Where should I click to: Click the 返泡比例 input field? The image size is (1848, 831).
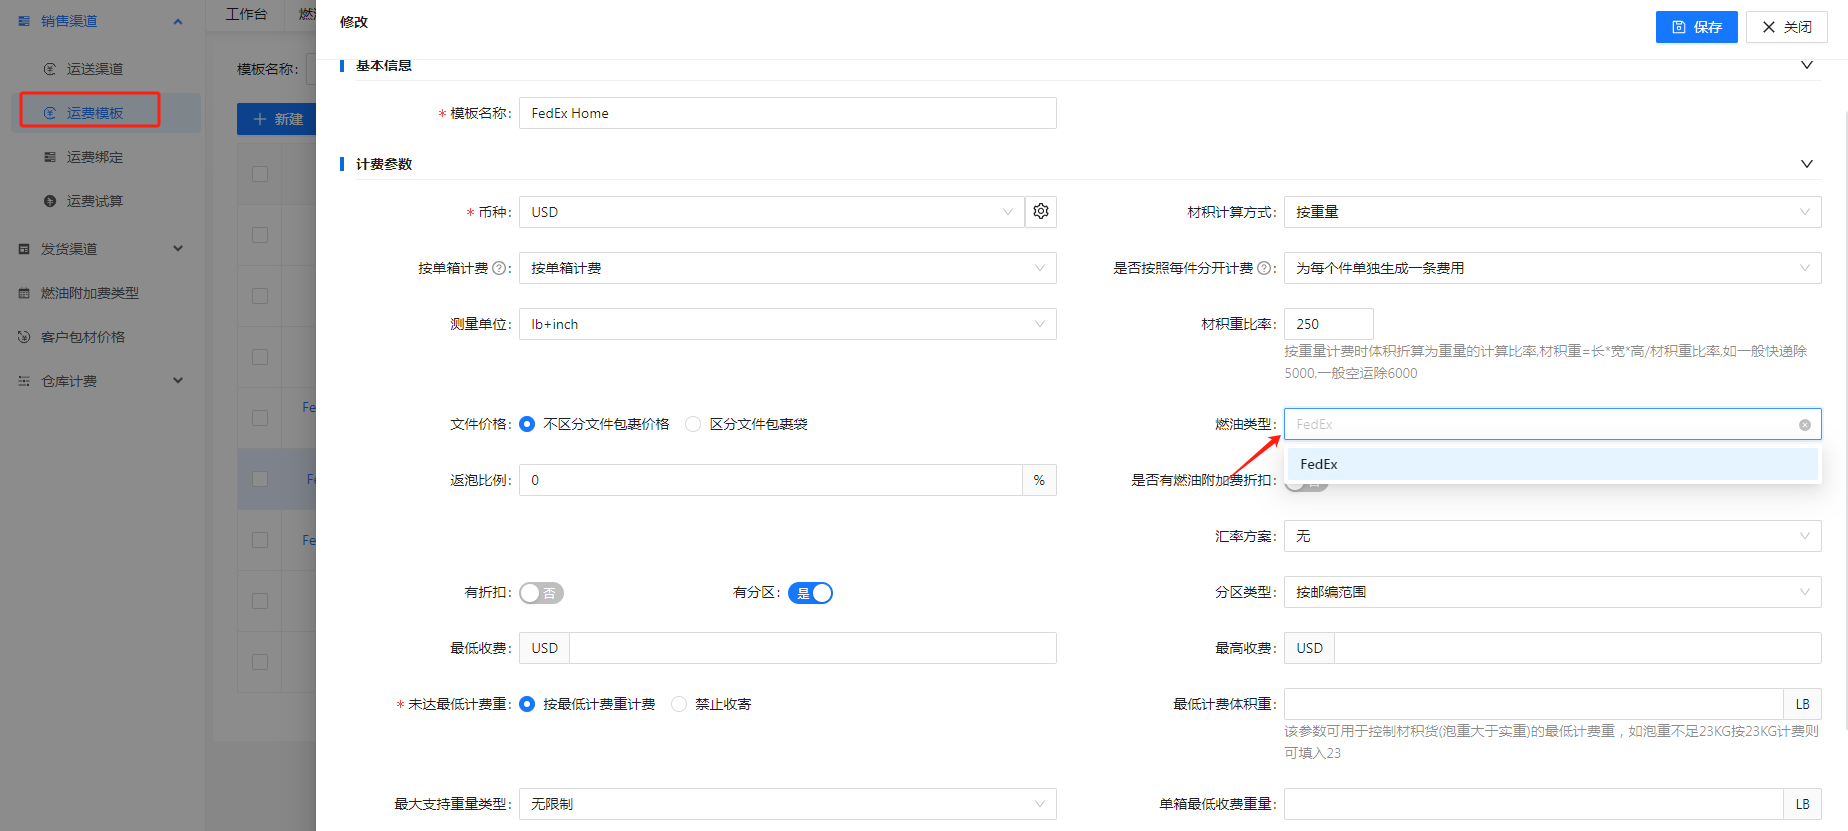coord(771,480)
